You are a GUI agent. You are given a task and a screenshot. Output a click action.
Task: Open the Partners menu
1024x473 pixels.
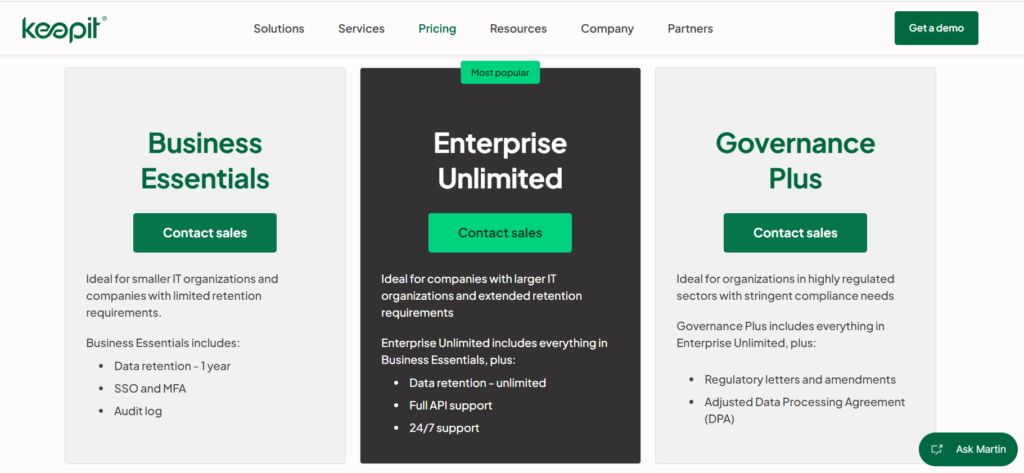(x=690, y=29)
